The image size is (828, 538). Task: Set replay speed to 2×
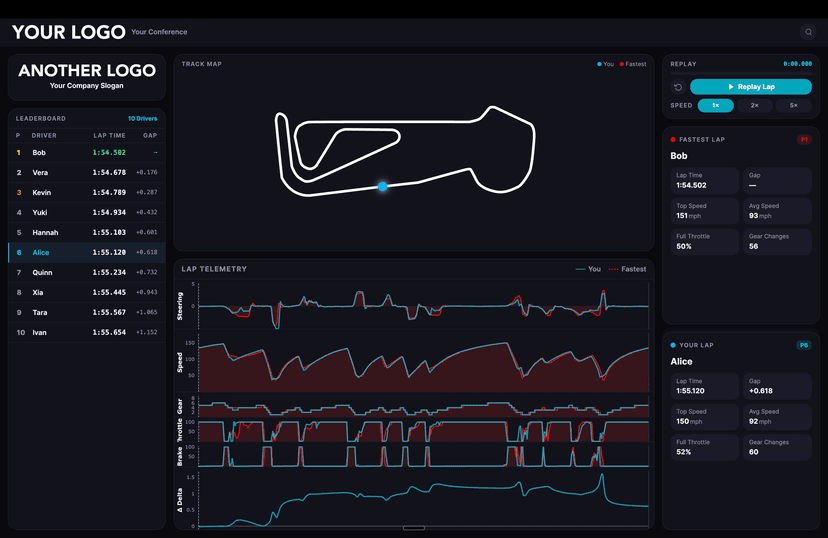coord(754,105)
